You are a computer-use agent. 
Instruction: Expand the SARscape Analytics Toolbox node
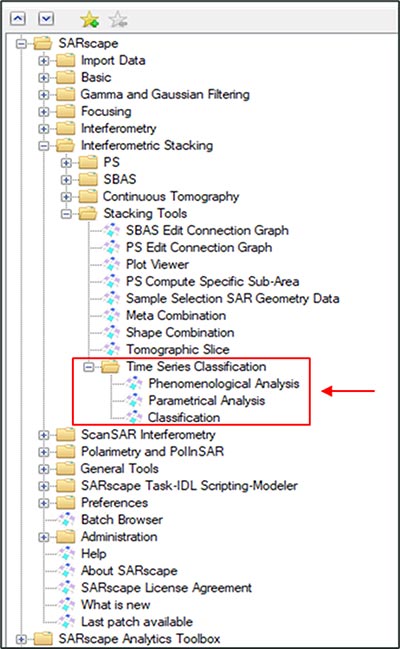[x=21, y=639]
